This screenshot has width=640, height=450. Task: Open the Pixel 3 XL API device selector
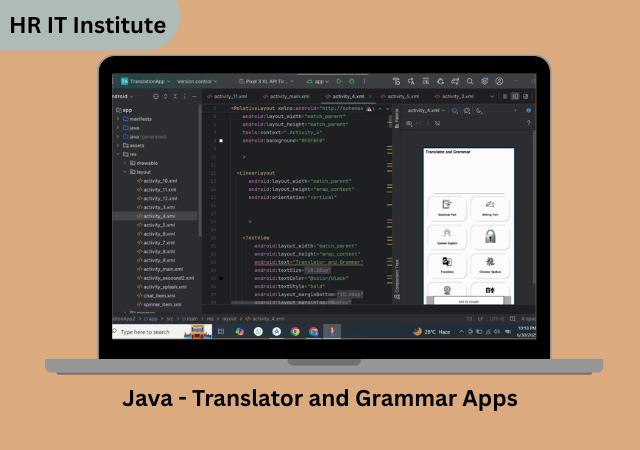(x=266, y=81)
